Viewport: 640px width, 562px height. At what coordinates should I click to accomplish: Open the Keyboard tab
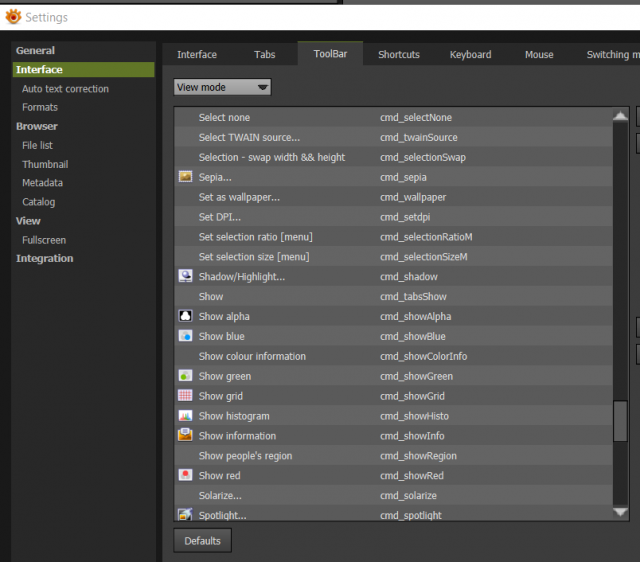click(x=470, y=54)
